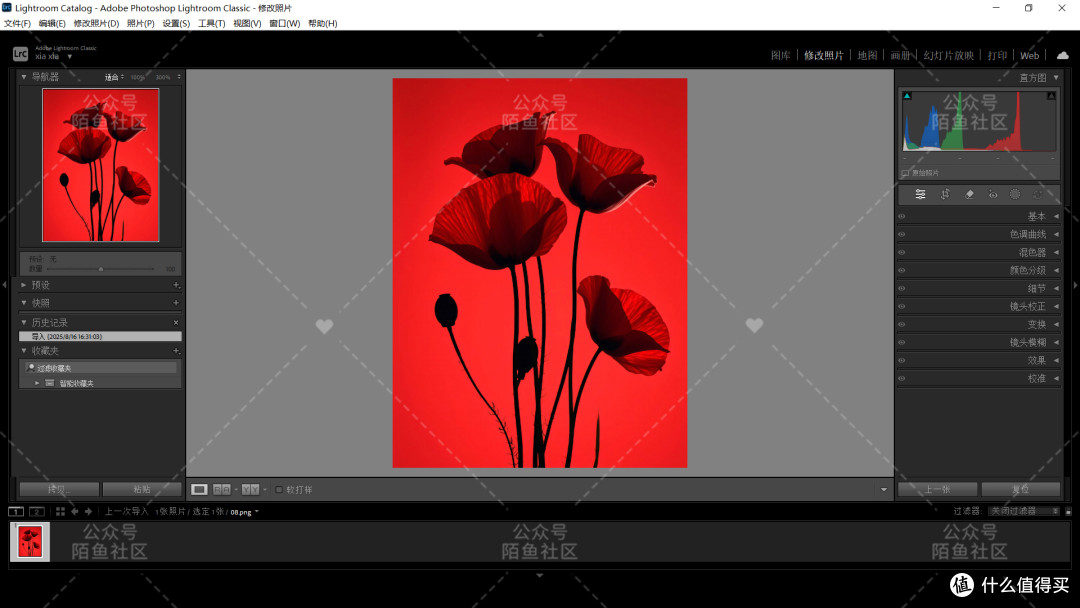This screenshot has height=608, width=1080.
Task: Toggle visibility eye for 细节 panel
Action: (x=902, y=288)
